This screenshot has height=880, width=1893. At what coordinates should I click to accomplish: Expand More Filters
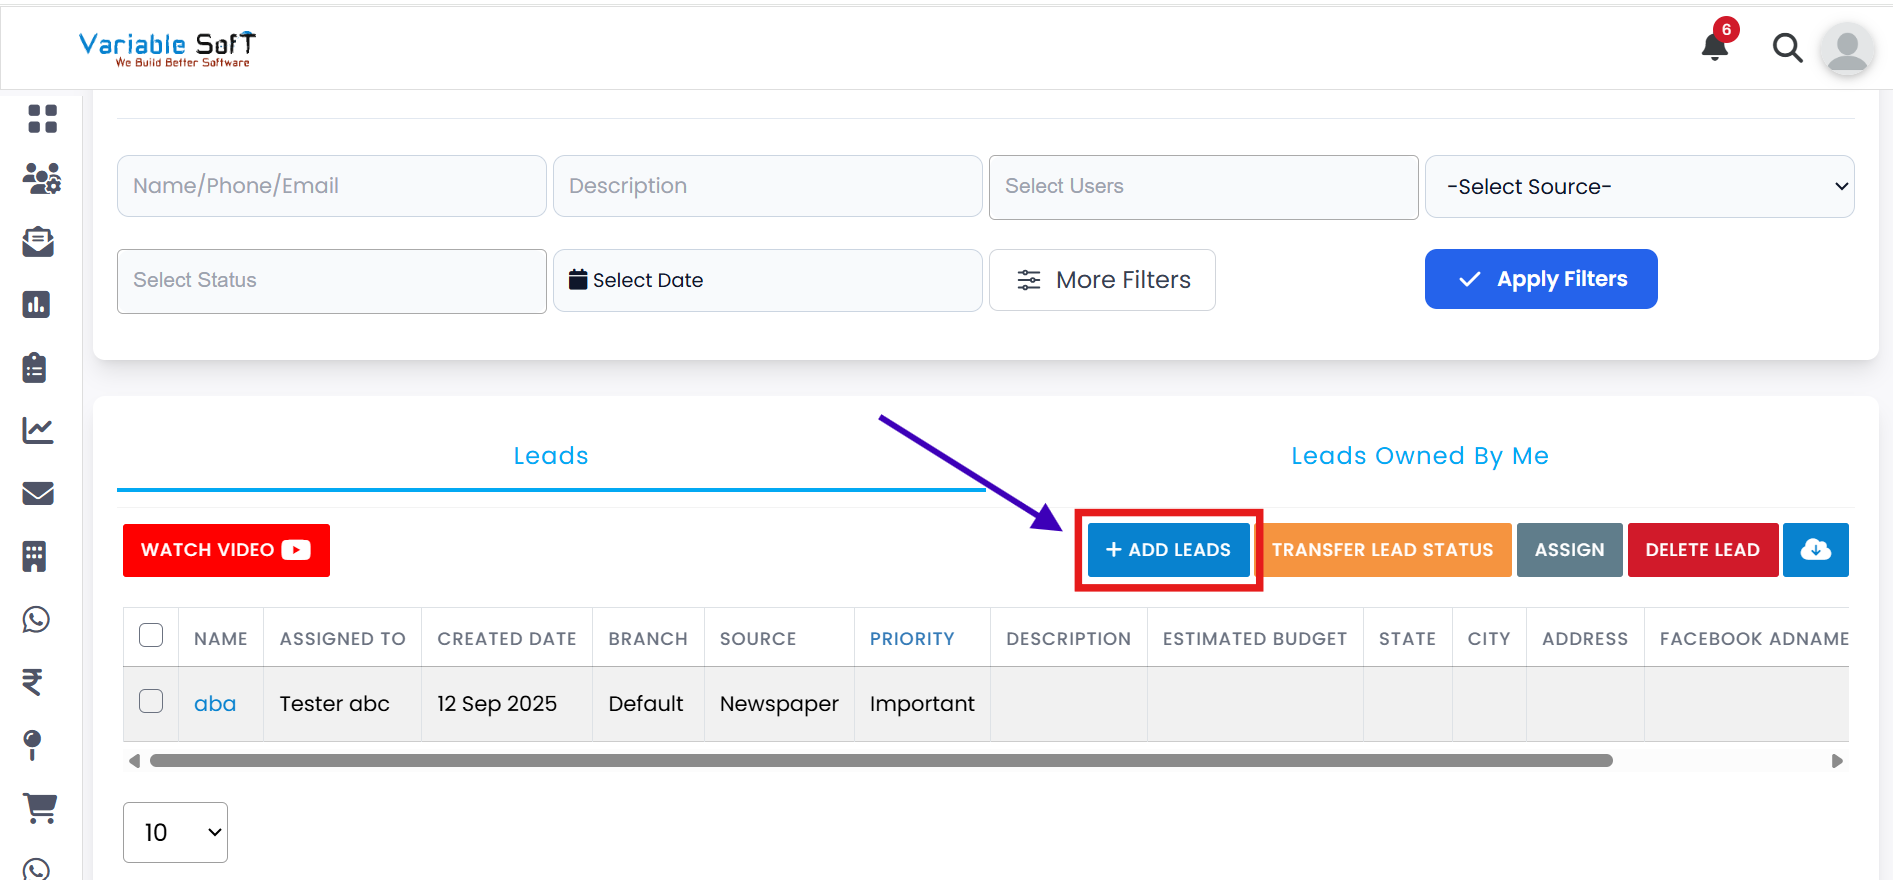[1102, 280]
